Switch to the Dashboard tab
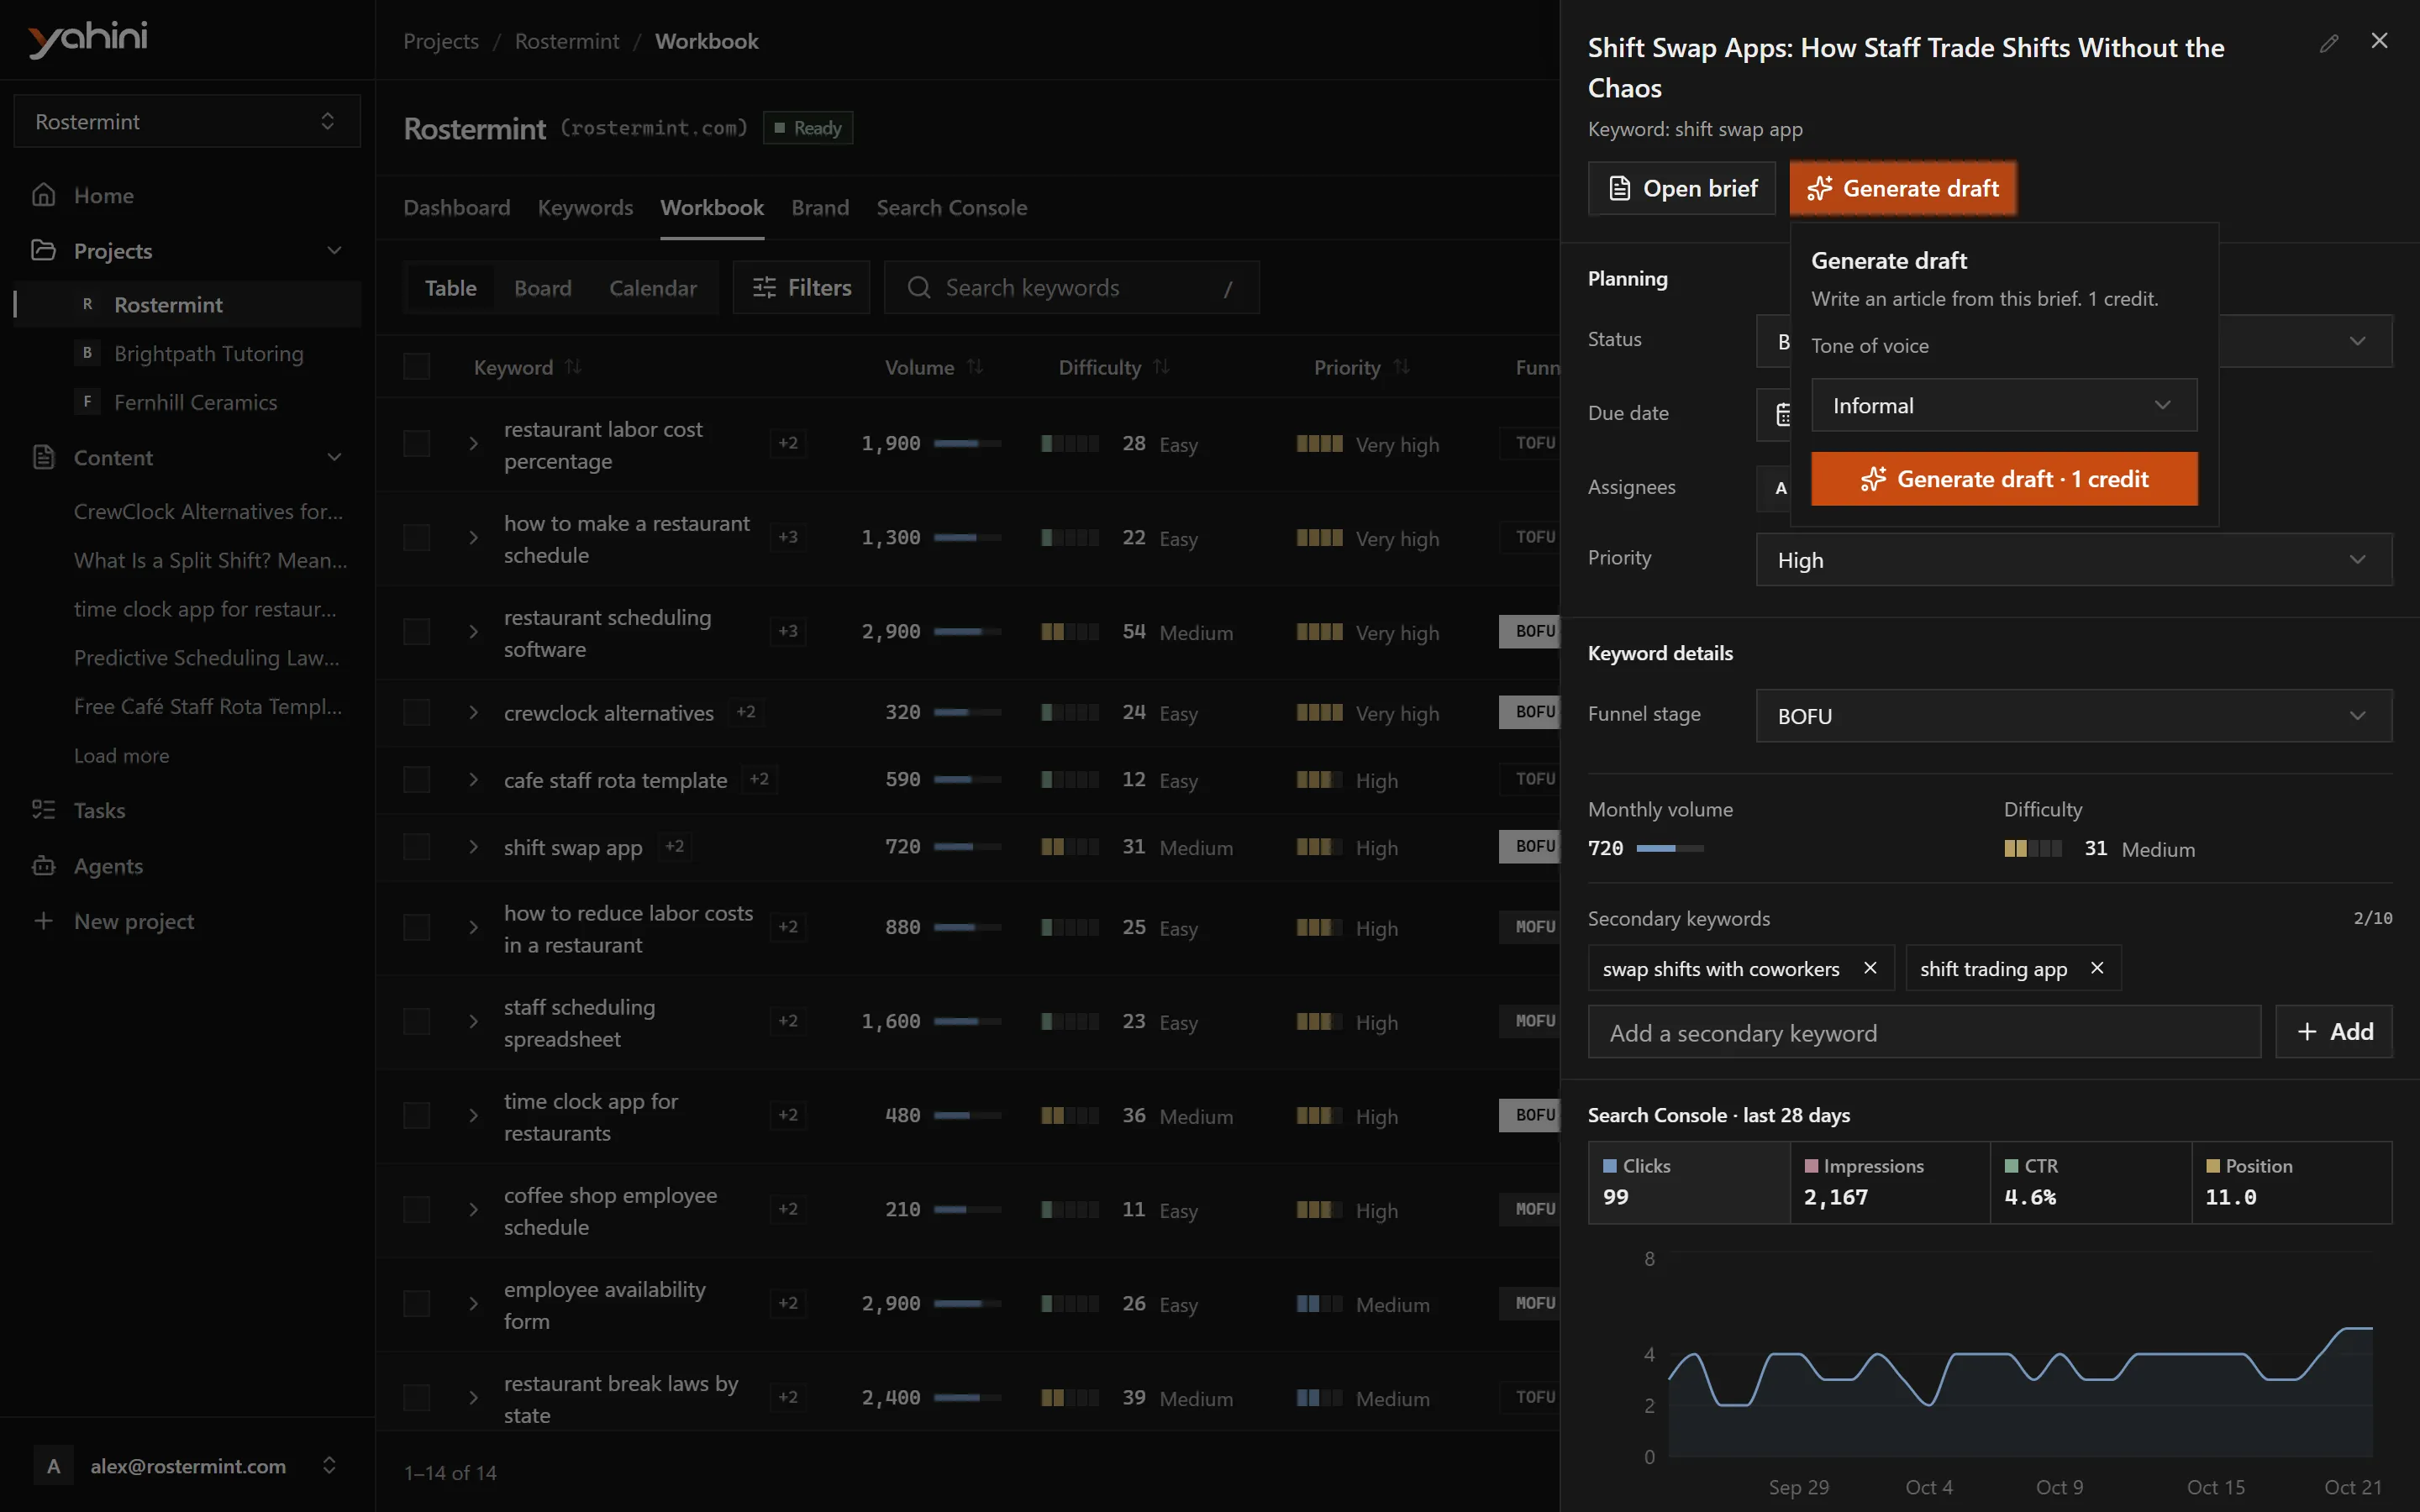This screenshot has height=1512, width=2420. tap(456, 208)
